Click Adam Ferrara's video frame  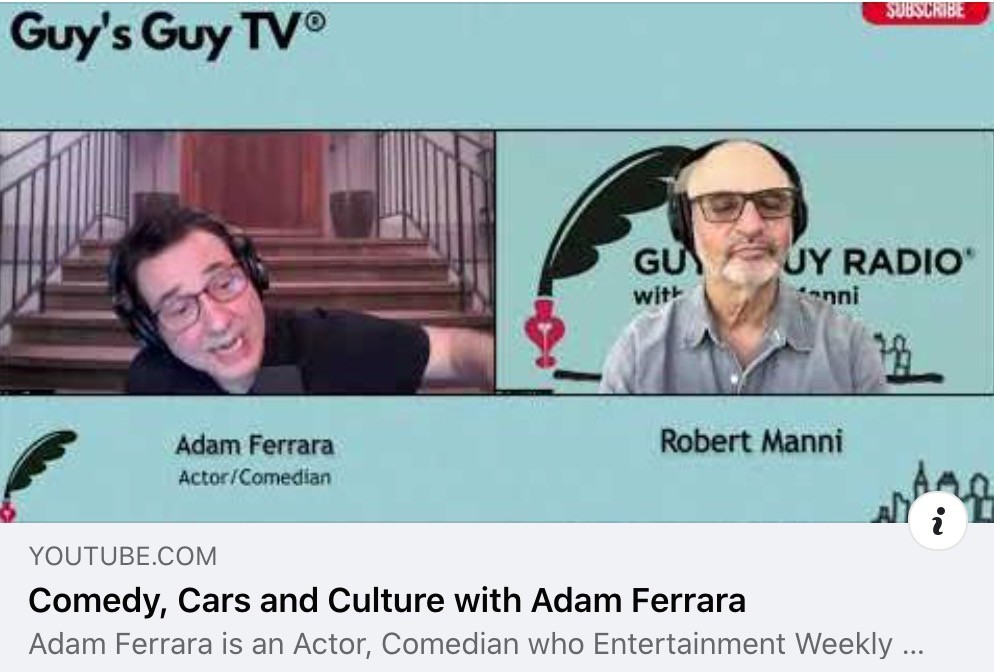(x=247, y=262)
